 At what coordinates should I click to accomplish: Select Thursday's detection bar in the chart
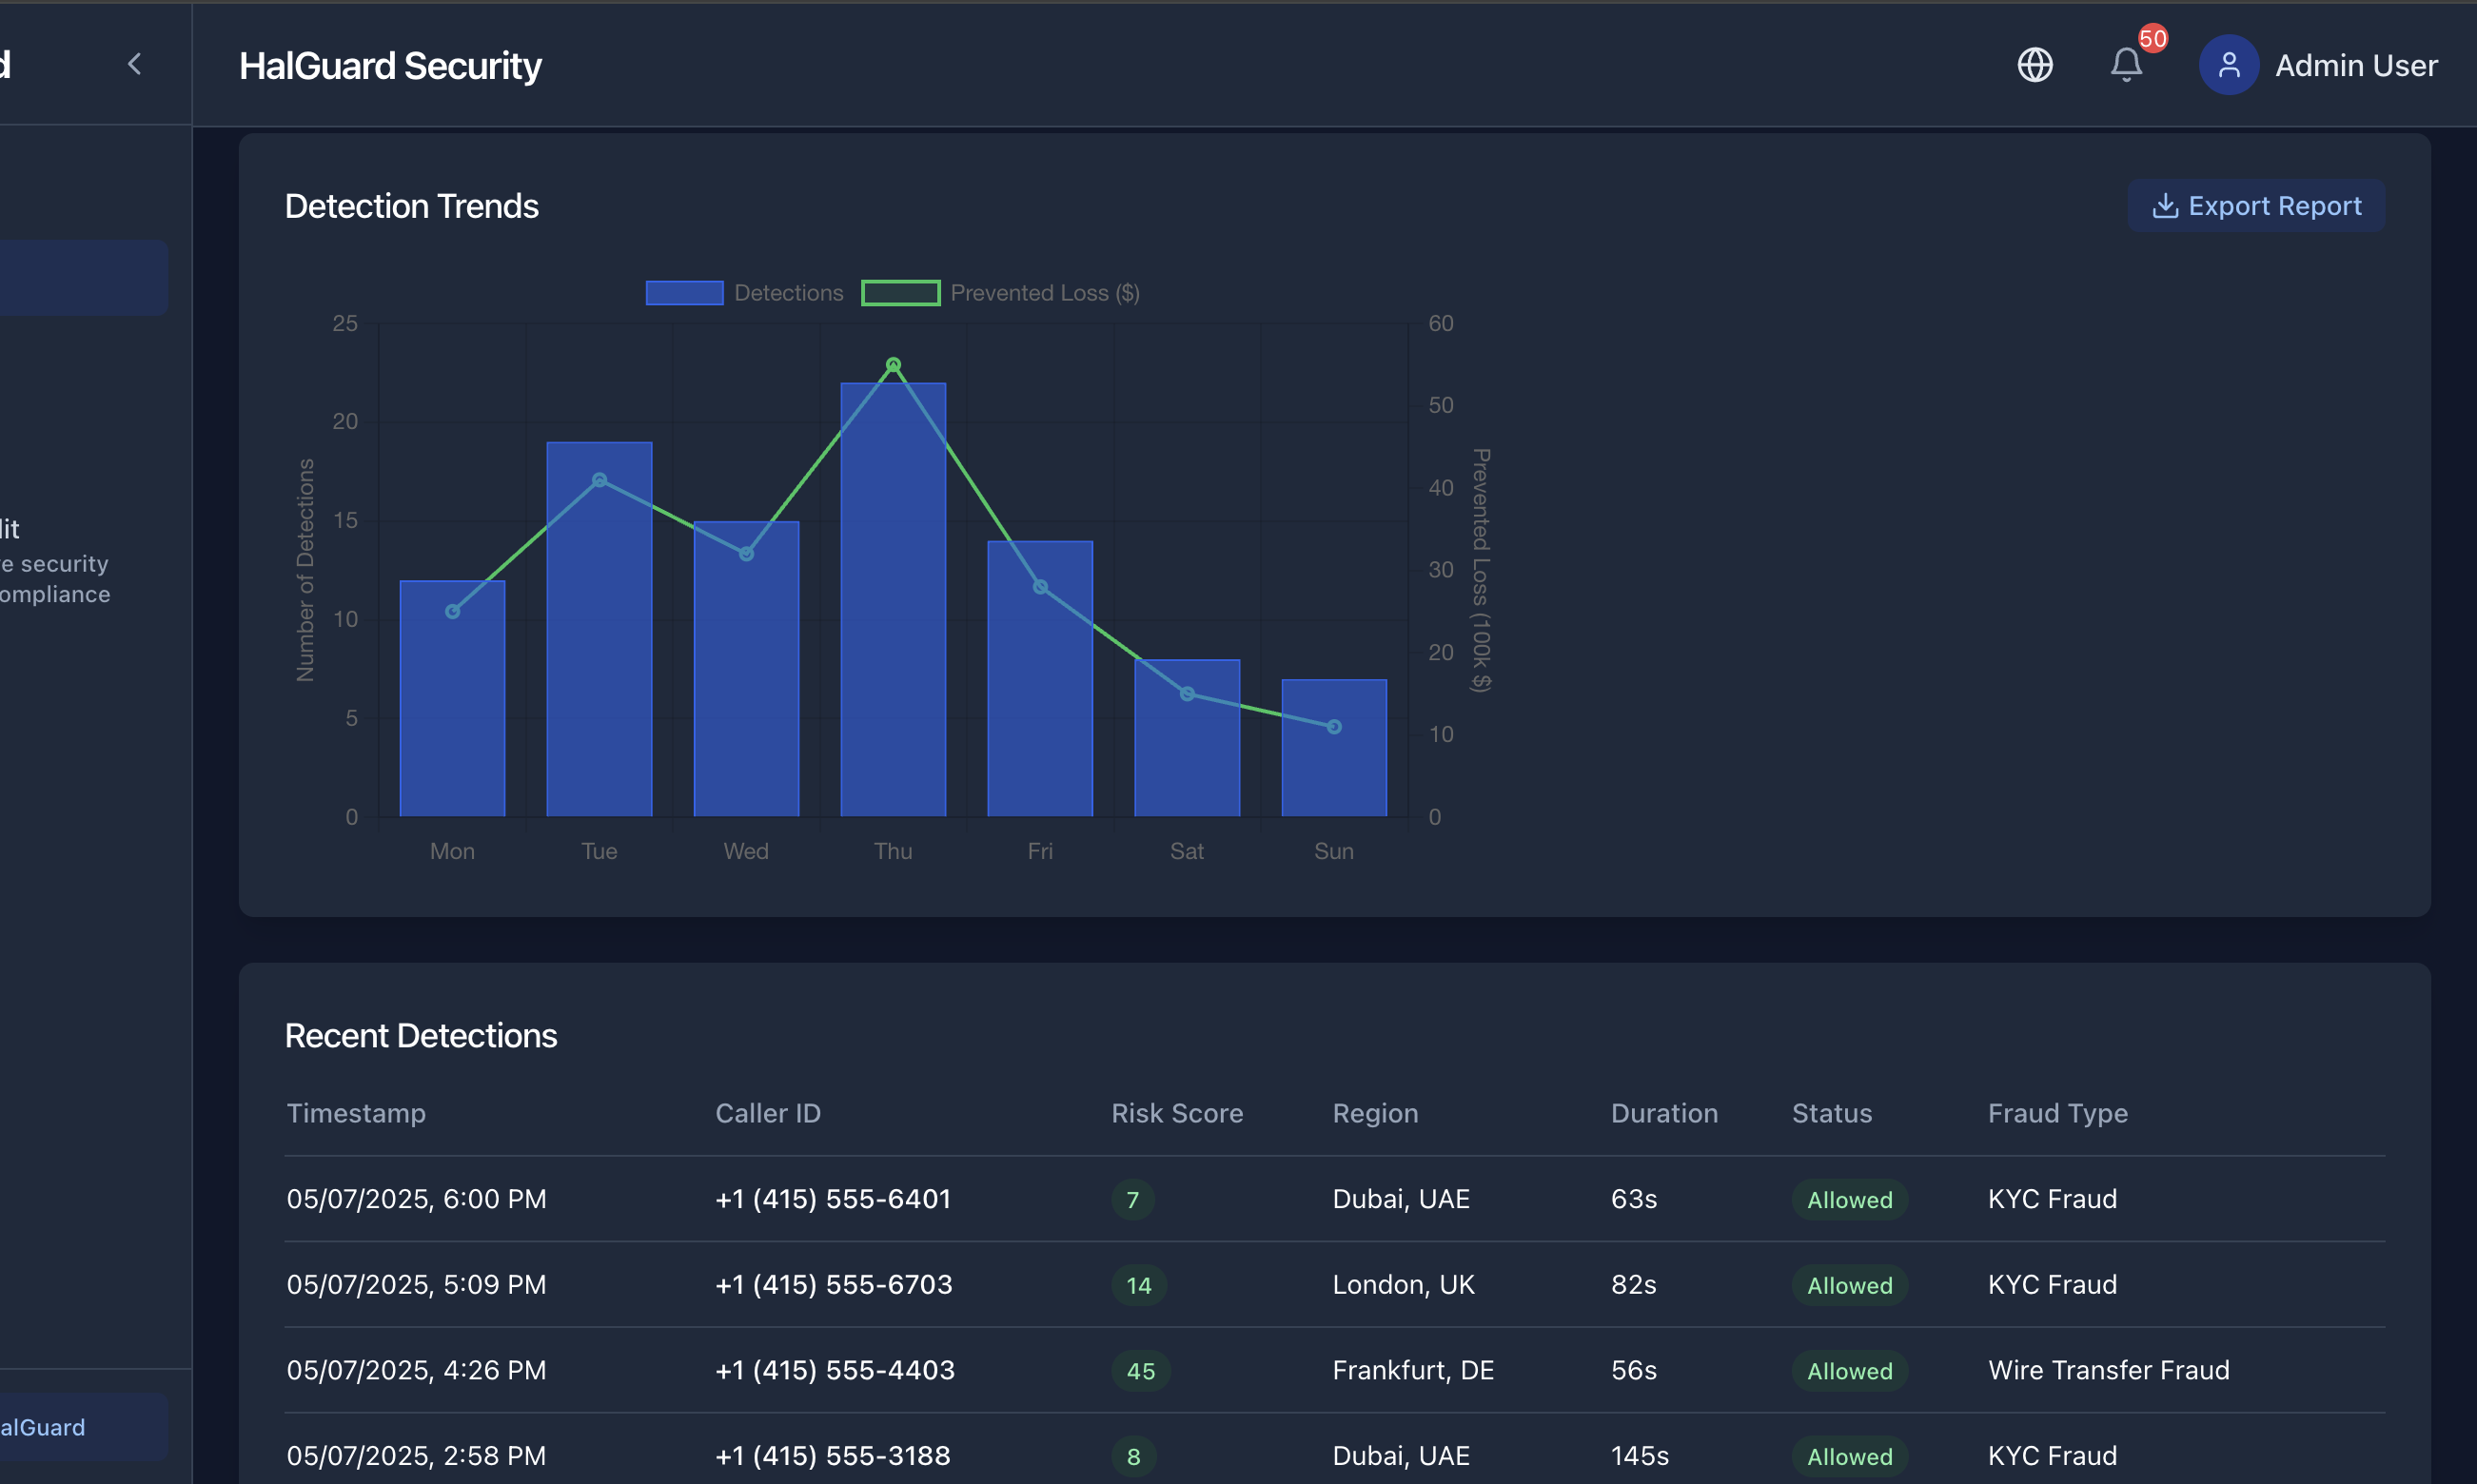pyautogui.click(x=892, y=600)
